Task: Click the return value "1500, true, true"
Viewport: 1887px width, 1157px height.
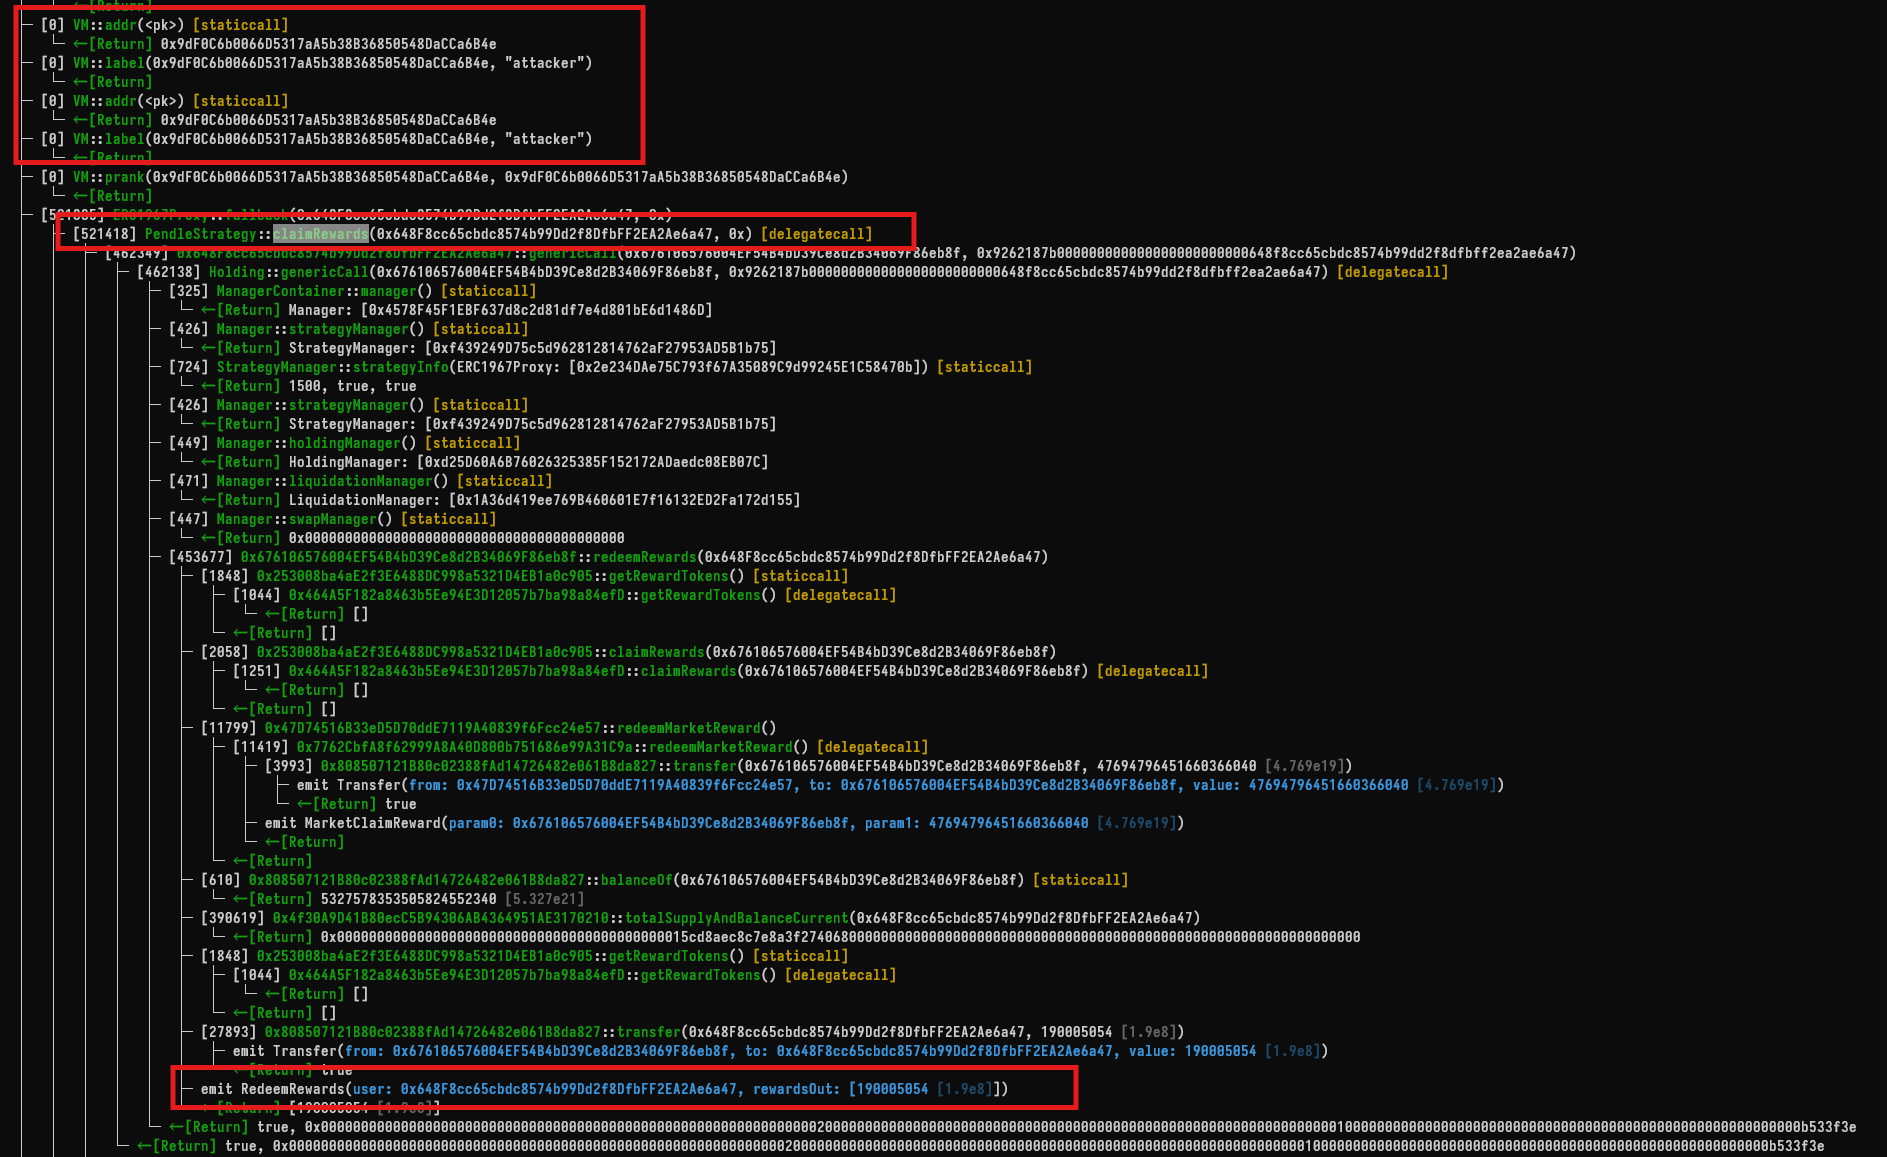Action: [x=352, y=386]
